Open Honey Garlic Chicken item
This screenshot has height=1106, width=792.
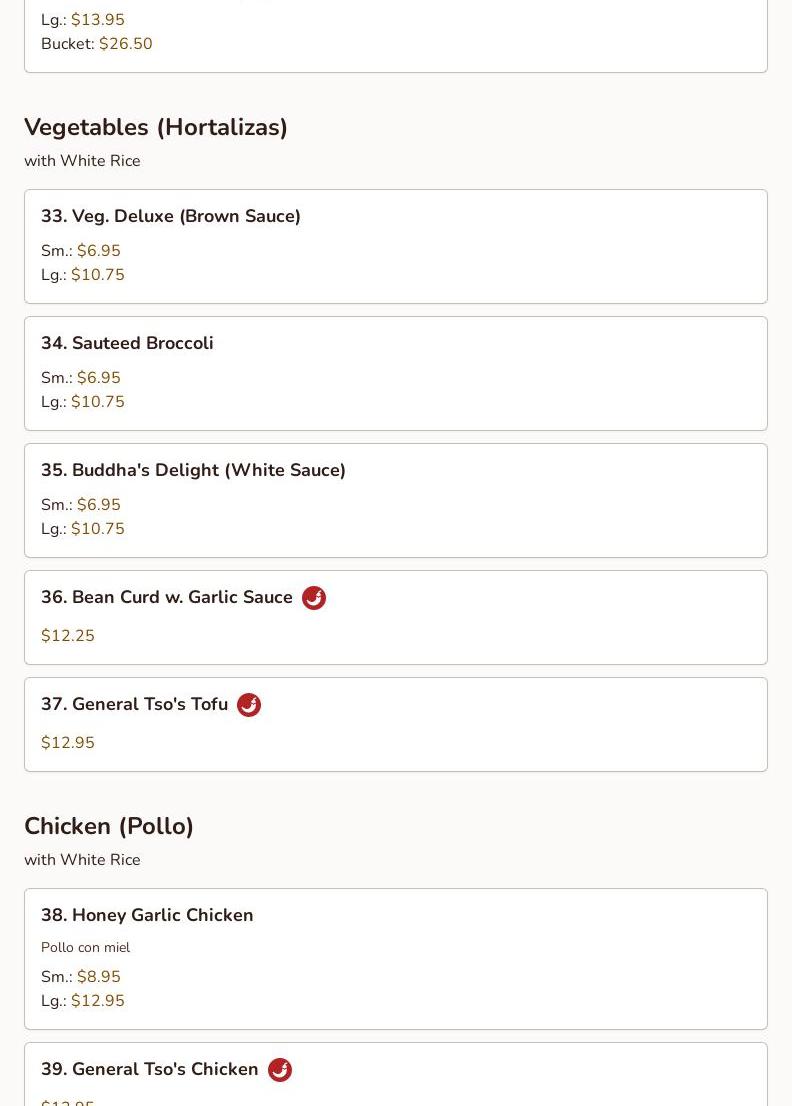click(396, 959)
